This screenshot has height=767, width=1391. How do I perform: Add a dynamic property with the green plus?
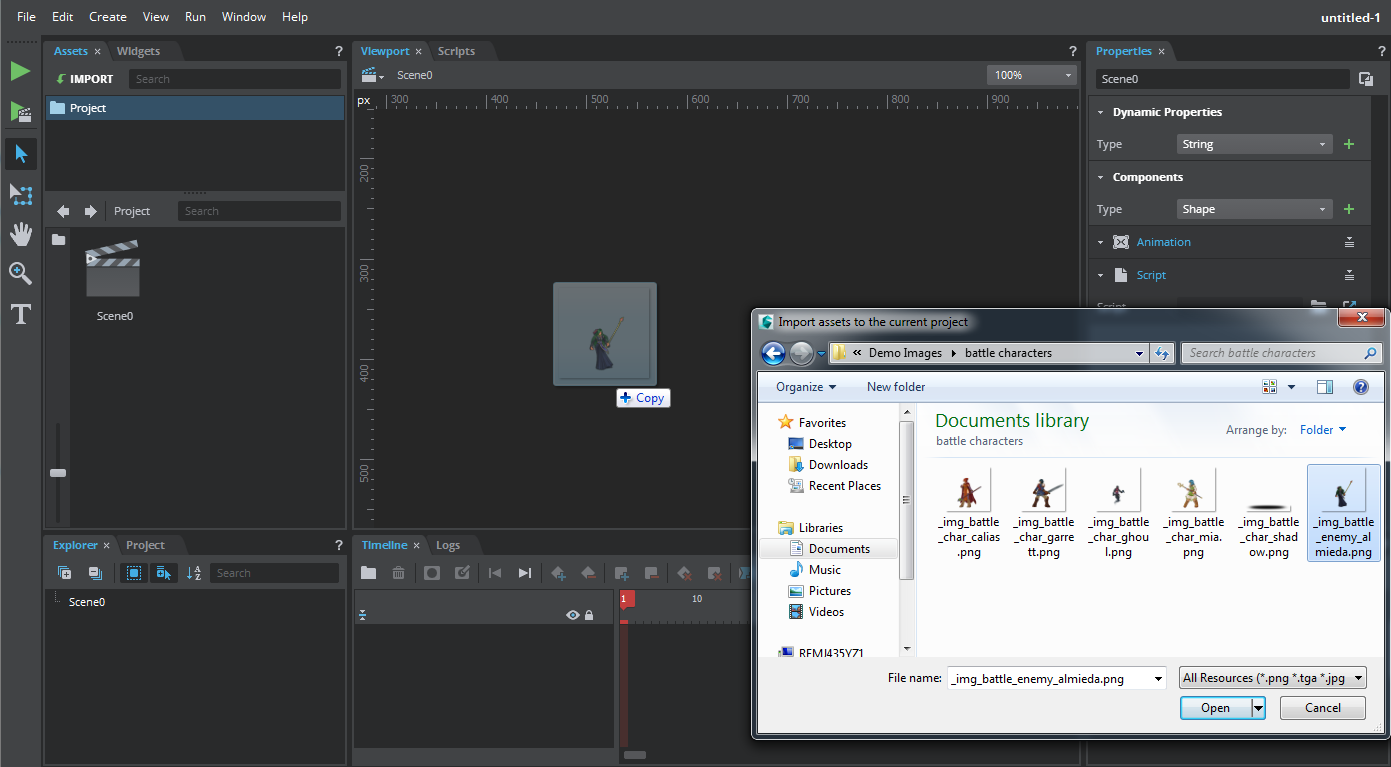click(x=1349, y=144)
